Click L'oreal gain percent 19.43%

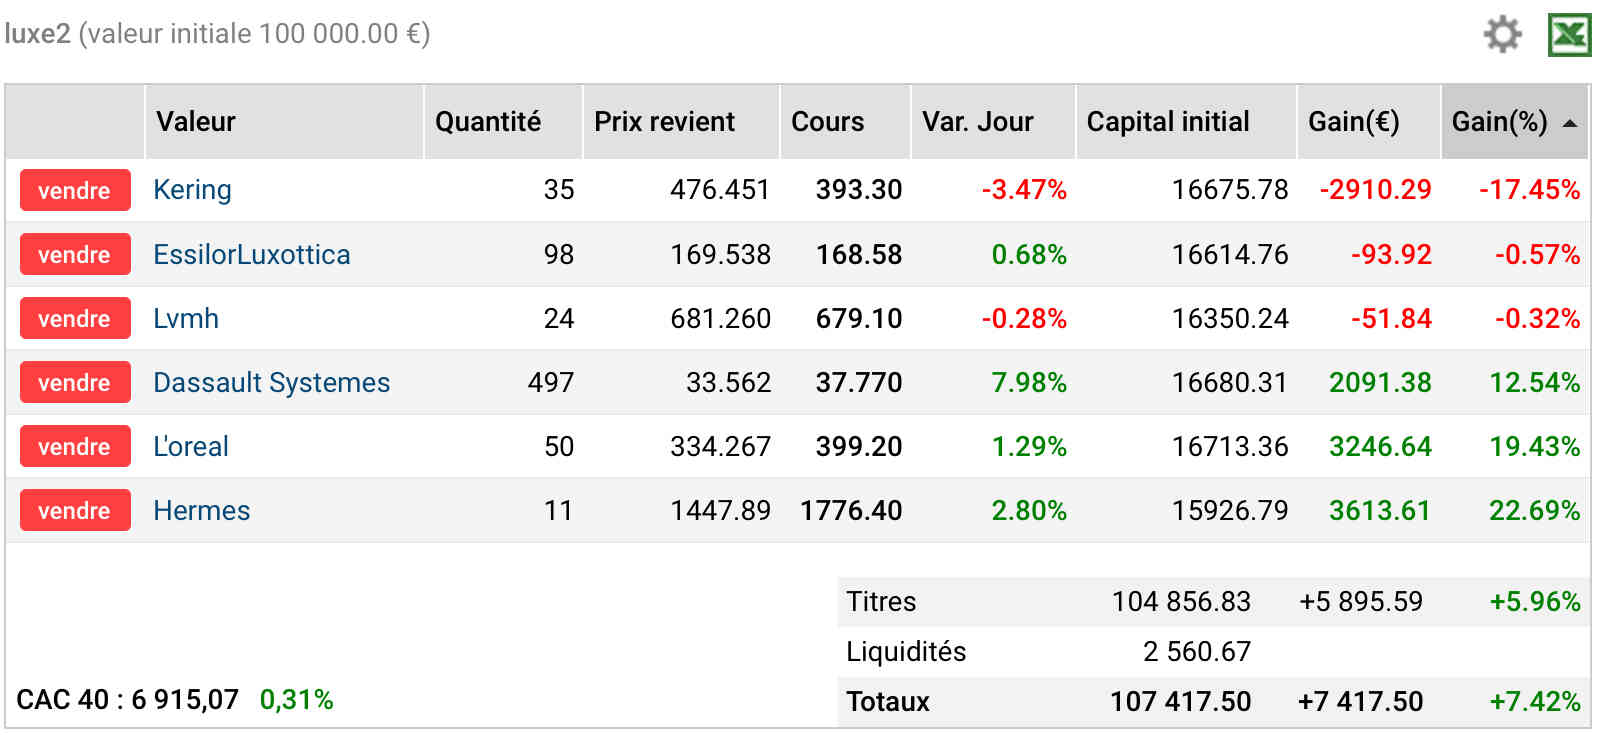tap(1535, 446)
